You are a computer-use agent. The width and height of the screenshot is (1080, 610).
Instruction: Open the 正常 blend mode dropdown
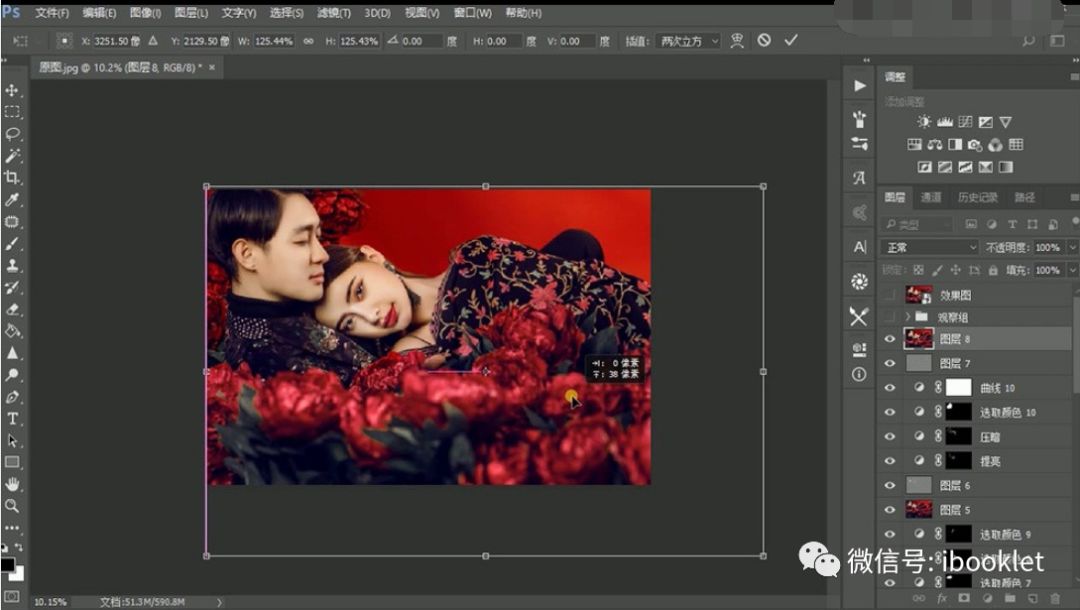click(930, 247)
